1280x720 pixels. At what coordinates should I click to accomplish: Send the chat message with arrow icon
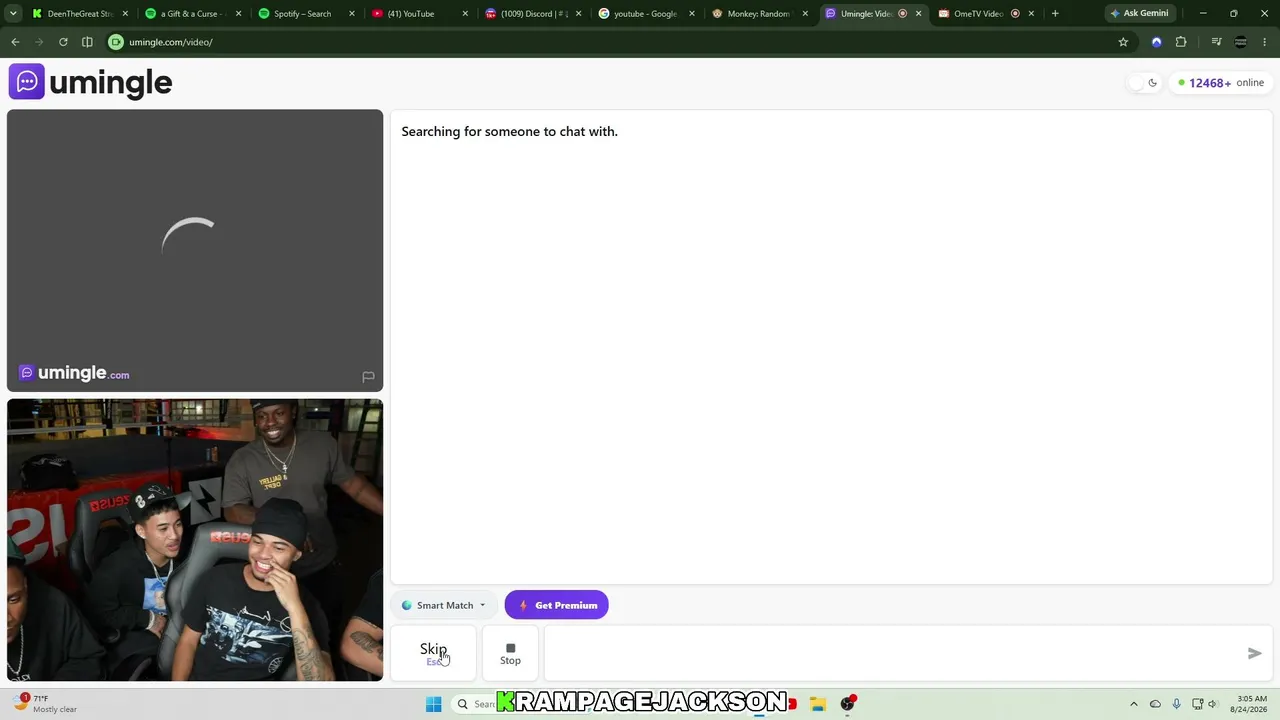pos(1255,653)
